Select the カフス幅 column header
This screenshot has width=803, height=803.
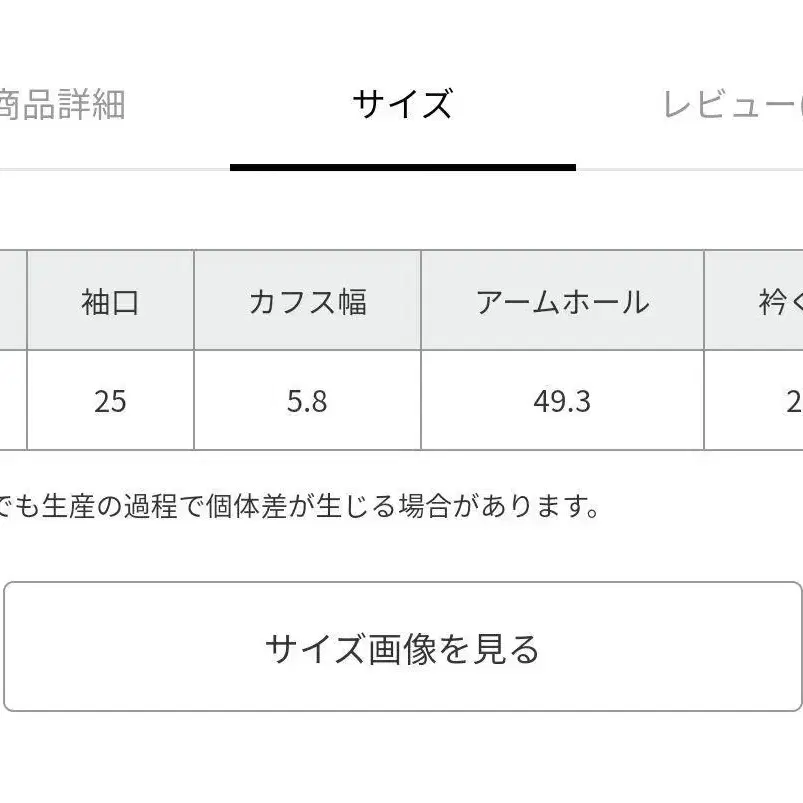click(307, 301)
